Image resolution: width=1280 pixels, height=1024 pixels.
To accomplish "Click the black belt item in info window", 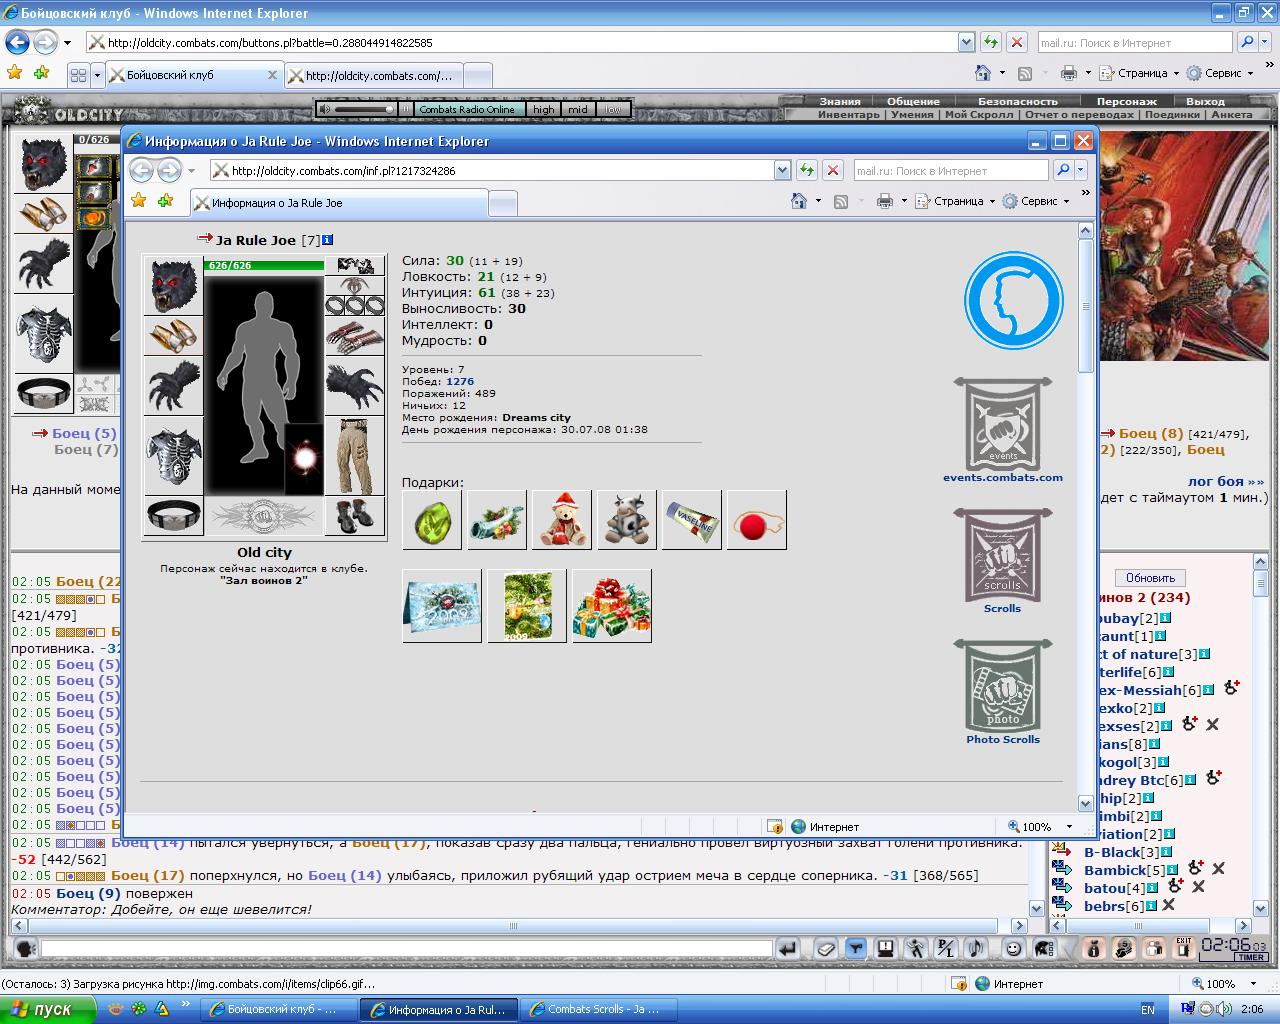I will [174, 515].
